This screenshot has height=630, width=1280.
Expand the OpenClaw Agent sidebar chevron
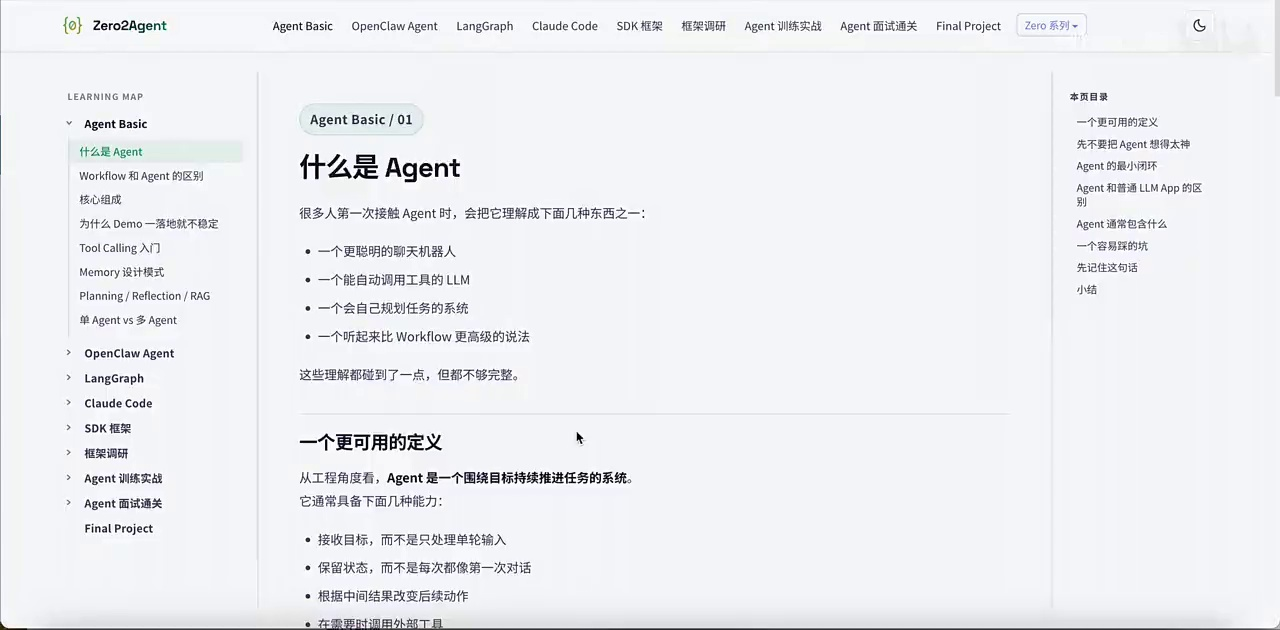click(69, 353)
